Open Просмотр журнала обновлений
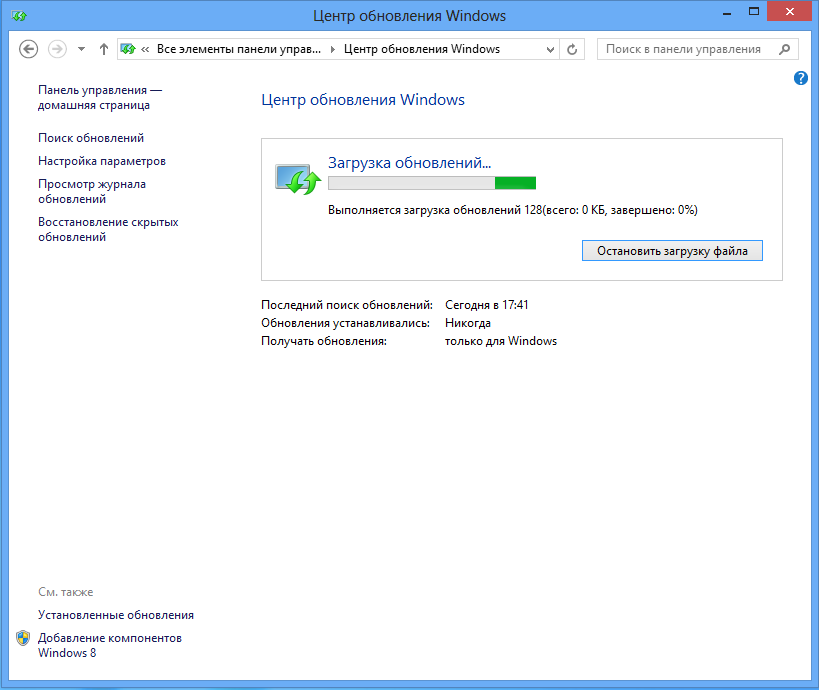Image resolution: width=819 pixels, height=690 pixels. tap(92, 191)
